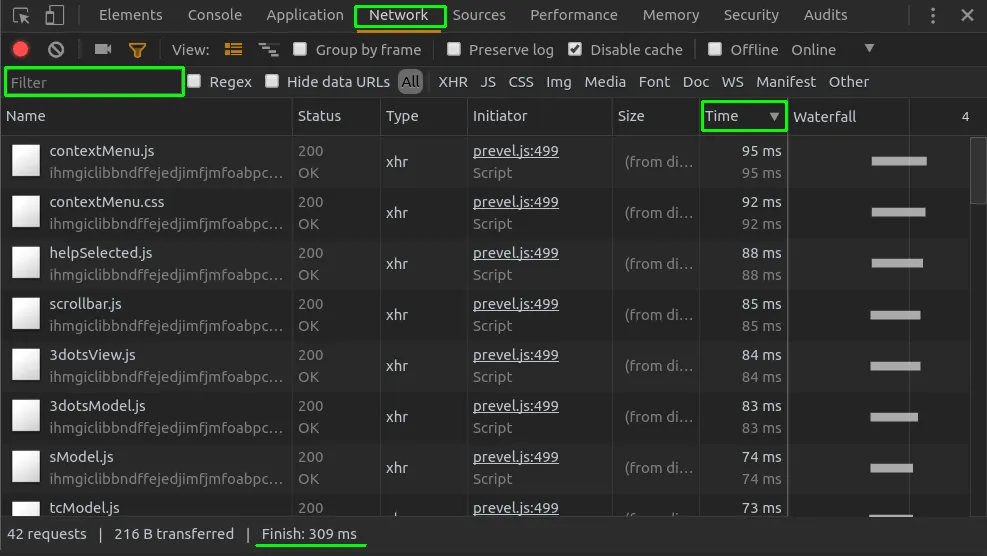Filter requests by WS type

[x=732, y=82]
